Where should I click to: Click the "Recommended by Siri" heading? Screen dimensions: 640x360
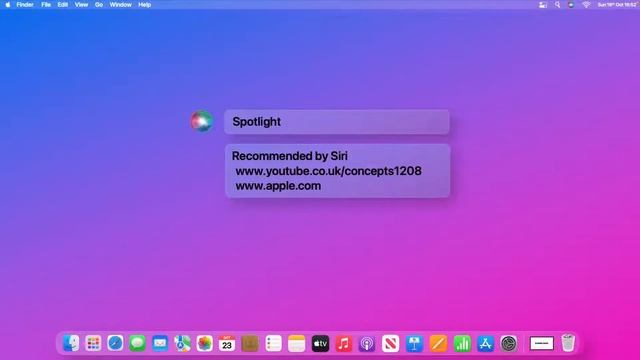coord(289,156)
